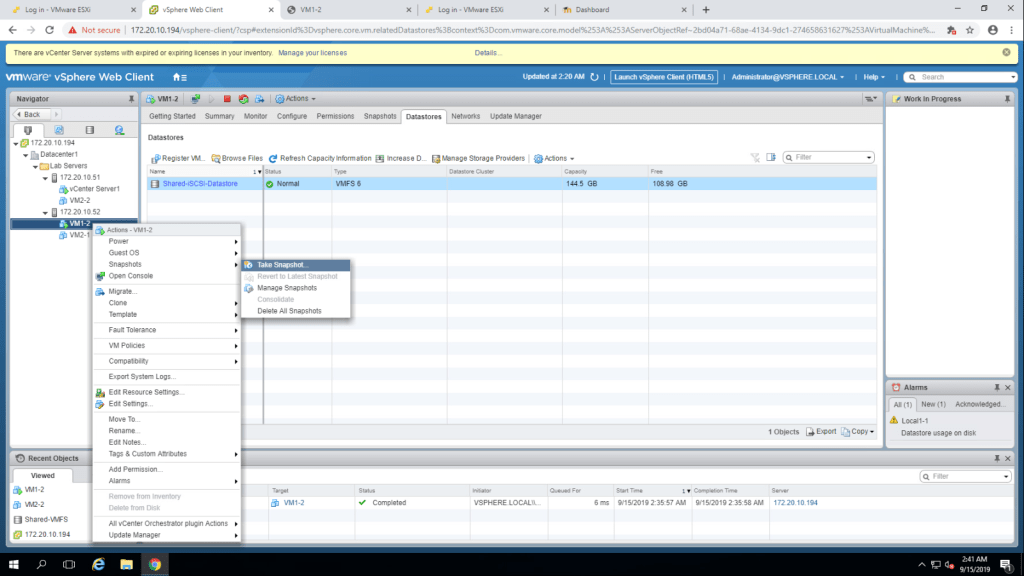Open the Shared-iSCSI-Datastore link
The image size is (1024, 576).
[200, 184]
